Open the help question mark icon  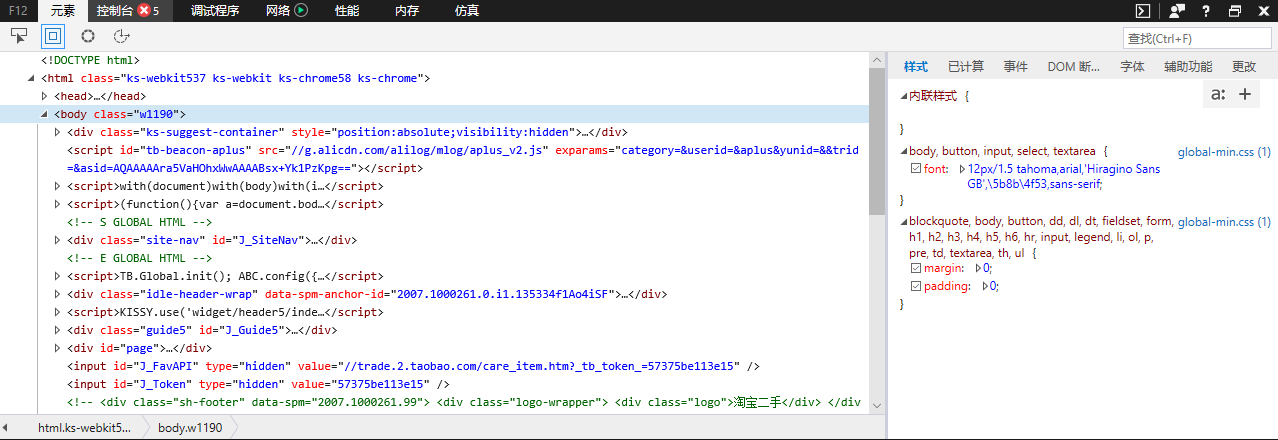(1206, 11)
